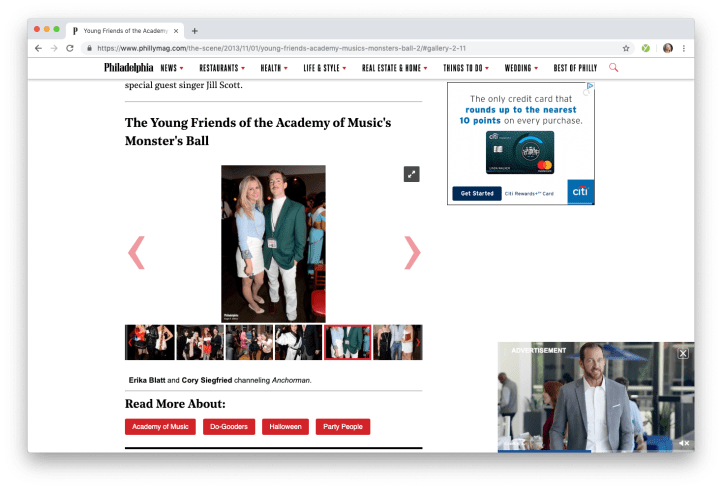Advance to the next gallery photo

coord(412,252)
